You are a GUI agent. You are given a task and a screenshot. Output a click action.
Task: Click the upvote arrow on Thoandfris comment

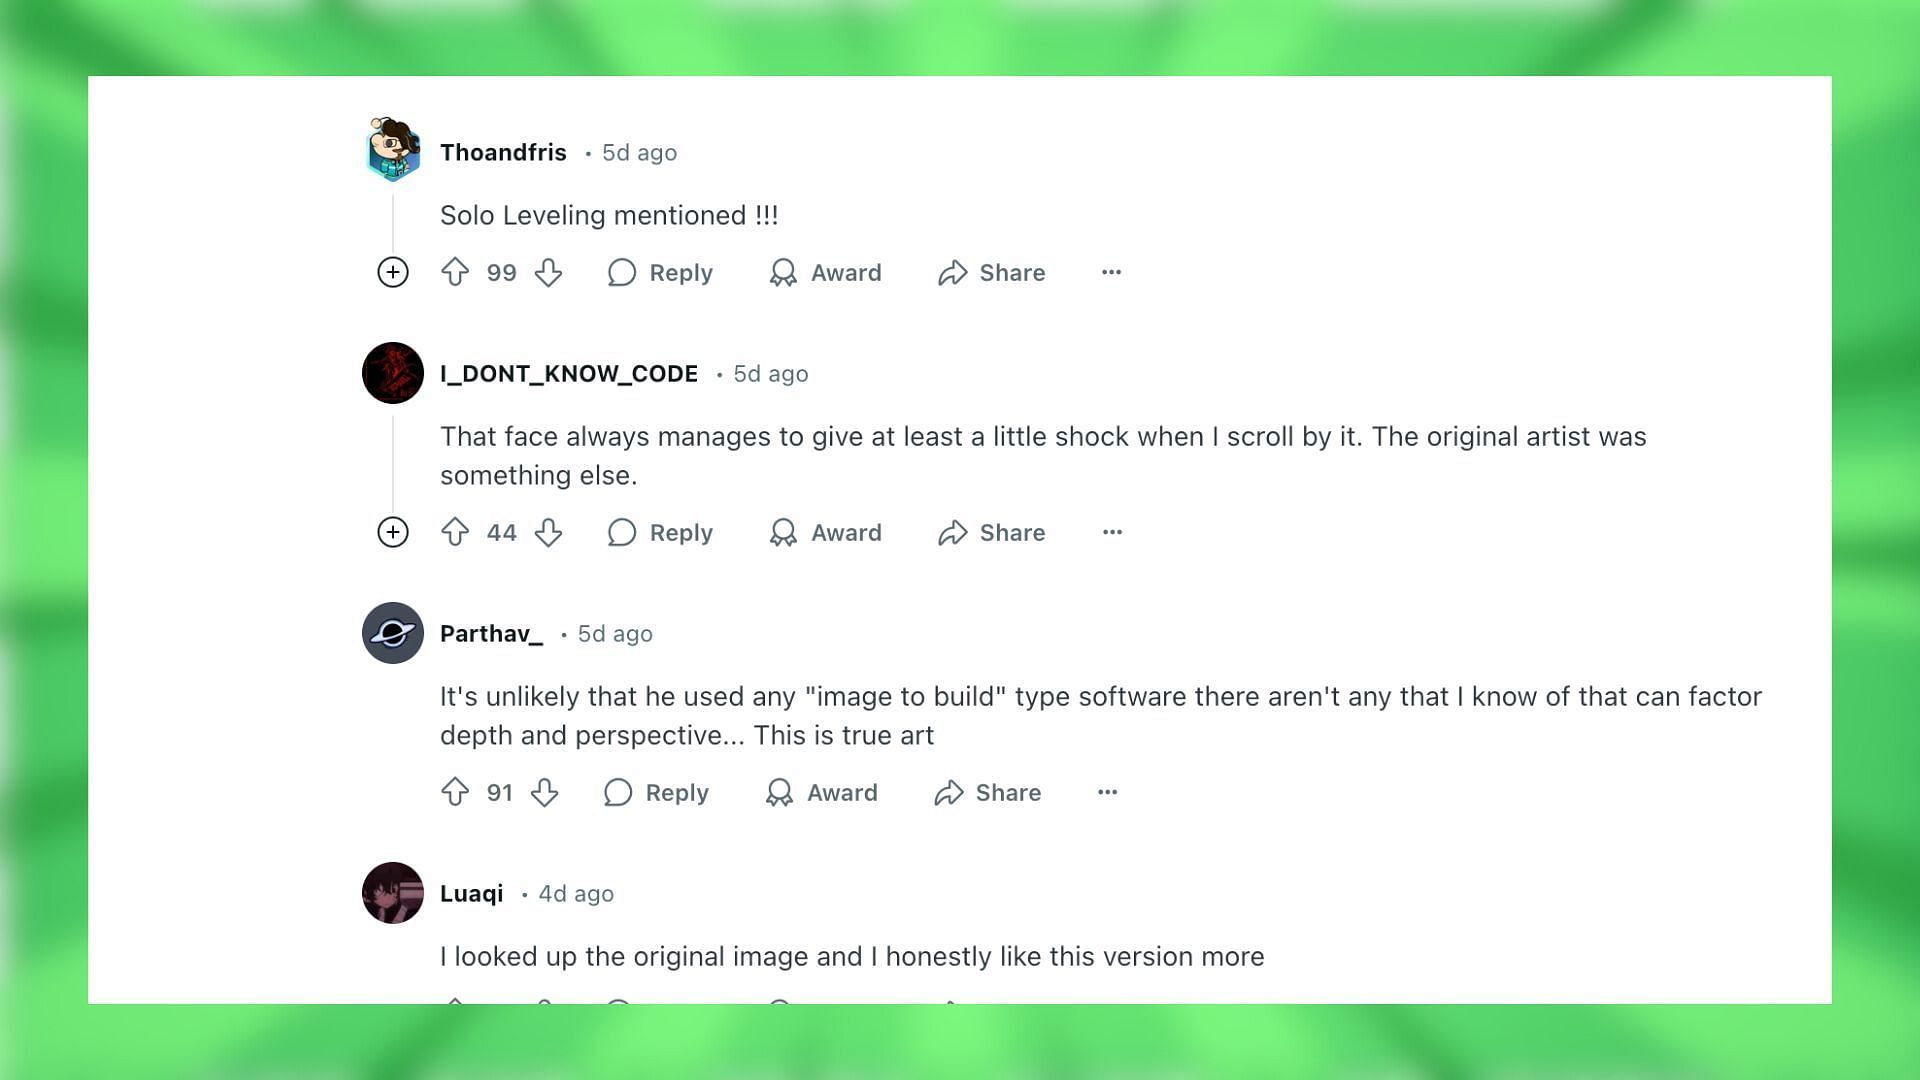(x=455, y=272)
